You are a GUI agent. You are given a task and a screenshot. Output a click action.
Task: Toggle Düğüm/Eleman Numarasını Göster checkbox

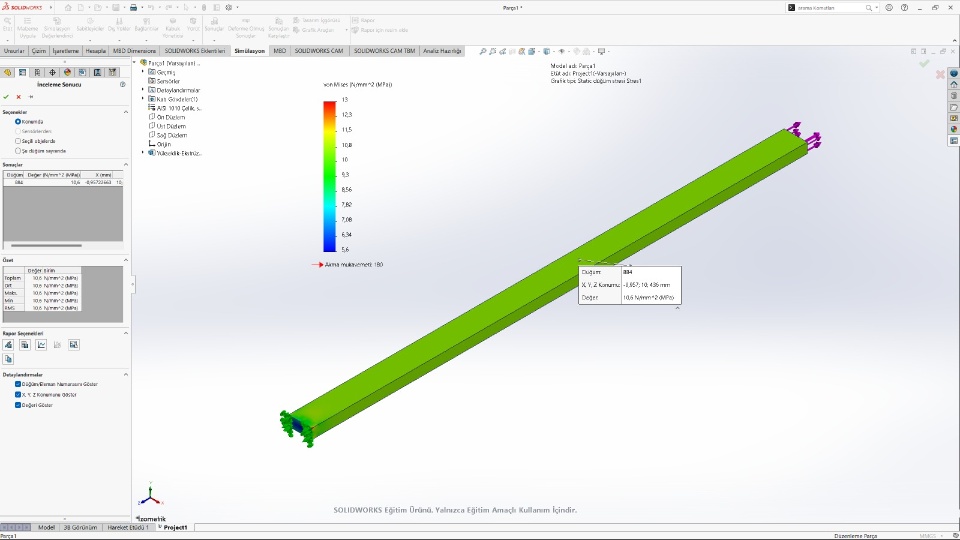tap(18, 384)
